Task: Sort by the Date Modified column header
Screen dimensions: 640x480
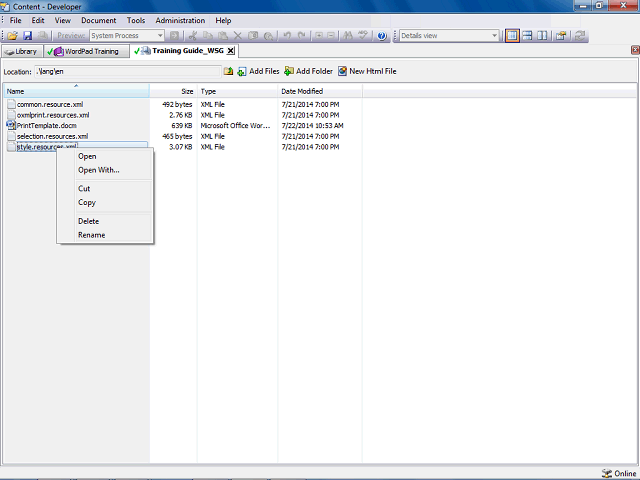Action: click(320, 91)
